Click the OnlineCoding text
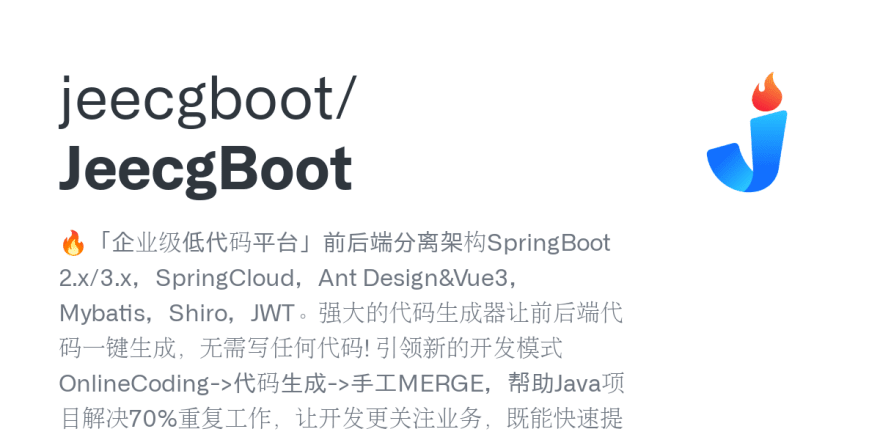 click(x=135, y=384)
